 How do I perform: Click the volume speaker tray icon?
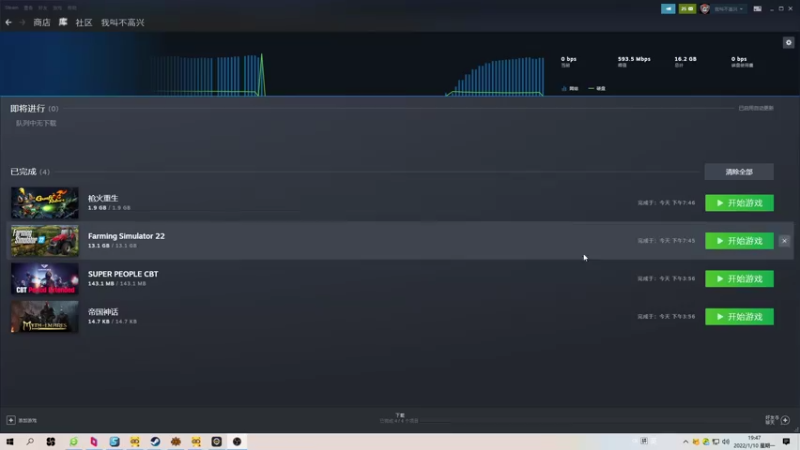click(x=726, y=442)
